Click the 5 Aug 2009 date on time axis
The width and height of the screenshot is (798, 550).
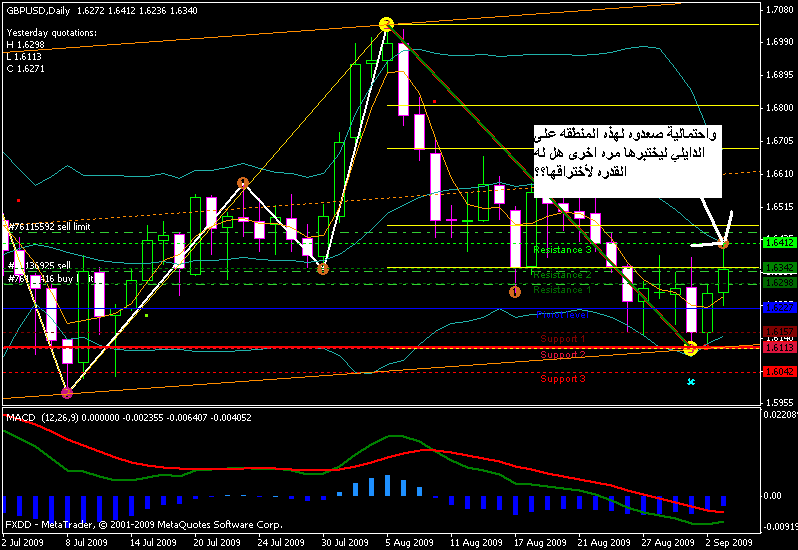point(398,541)
